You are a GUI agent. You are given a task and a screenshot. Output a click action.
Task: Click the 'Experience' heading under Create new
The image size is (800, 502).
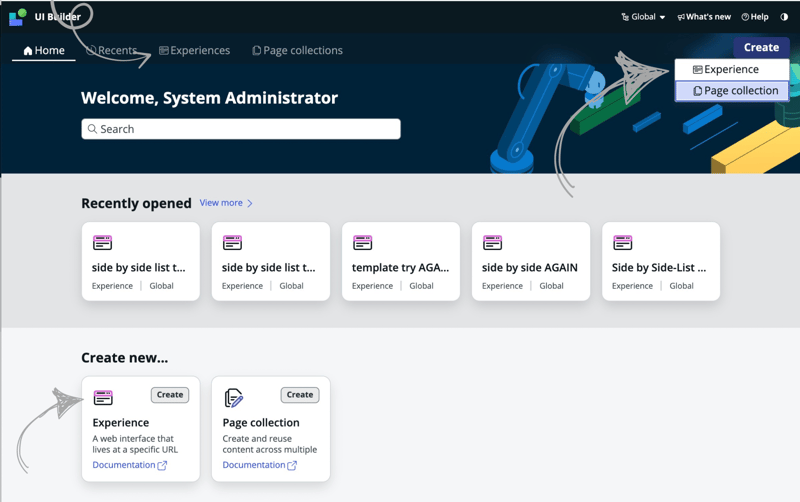pyautogui.click(x=121, y=422)
